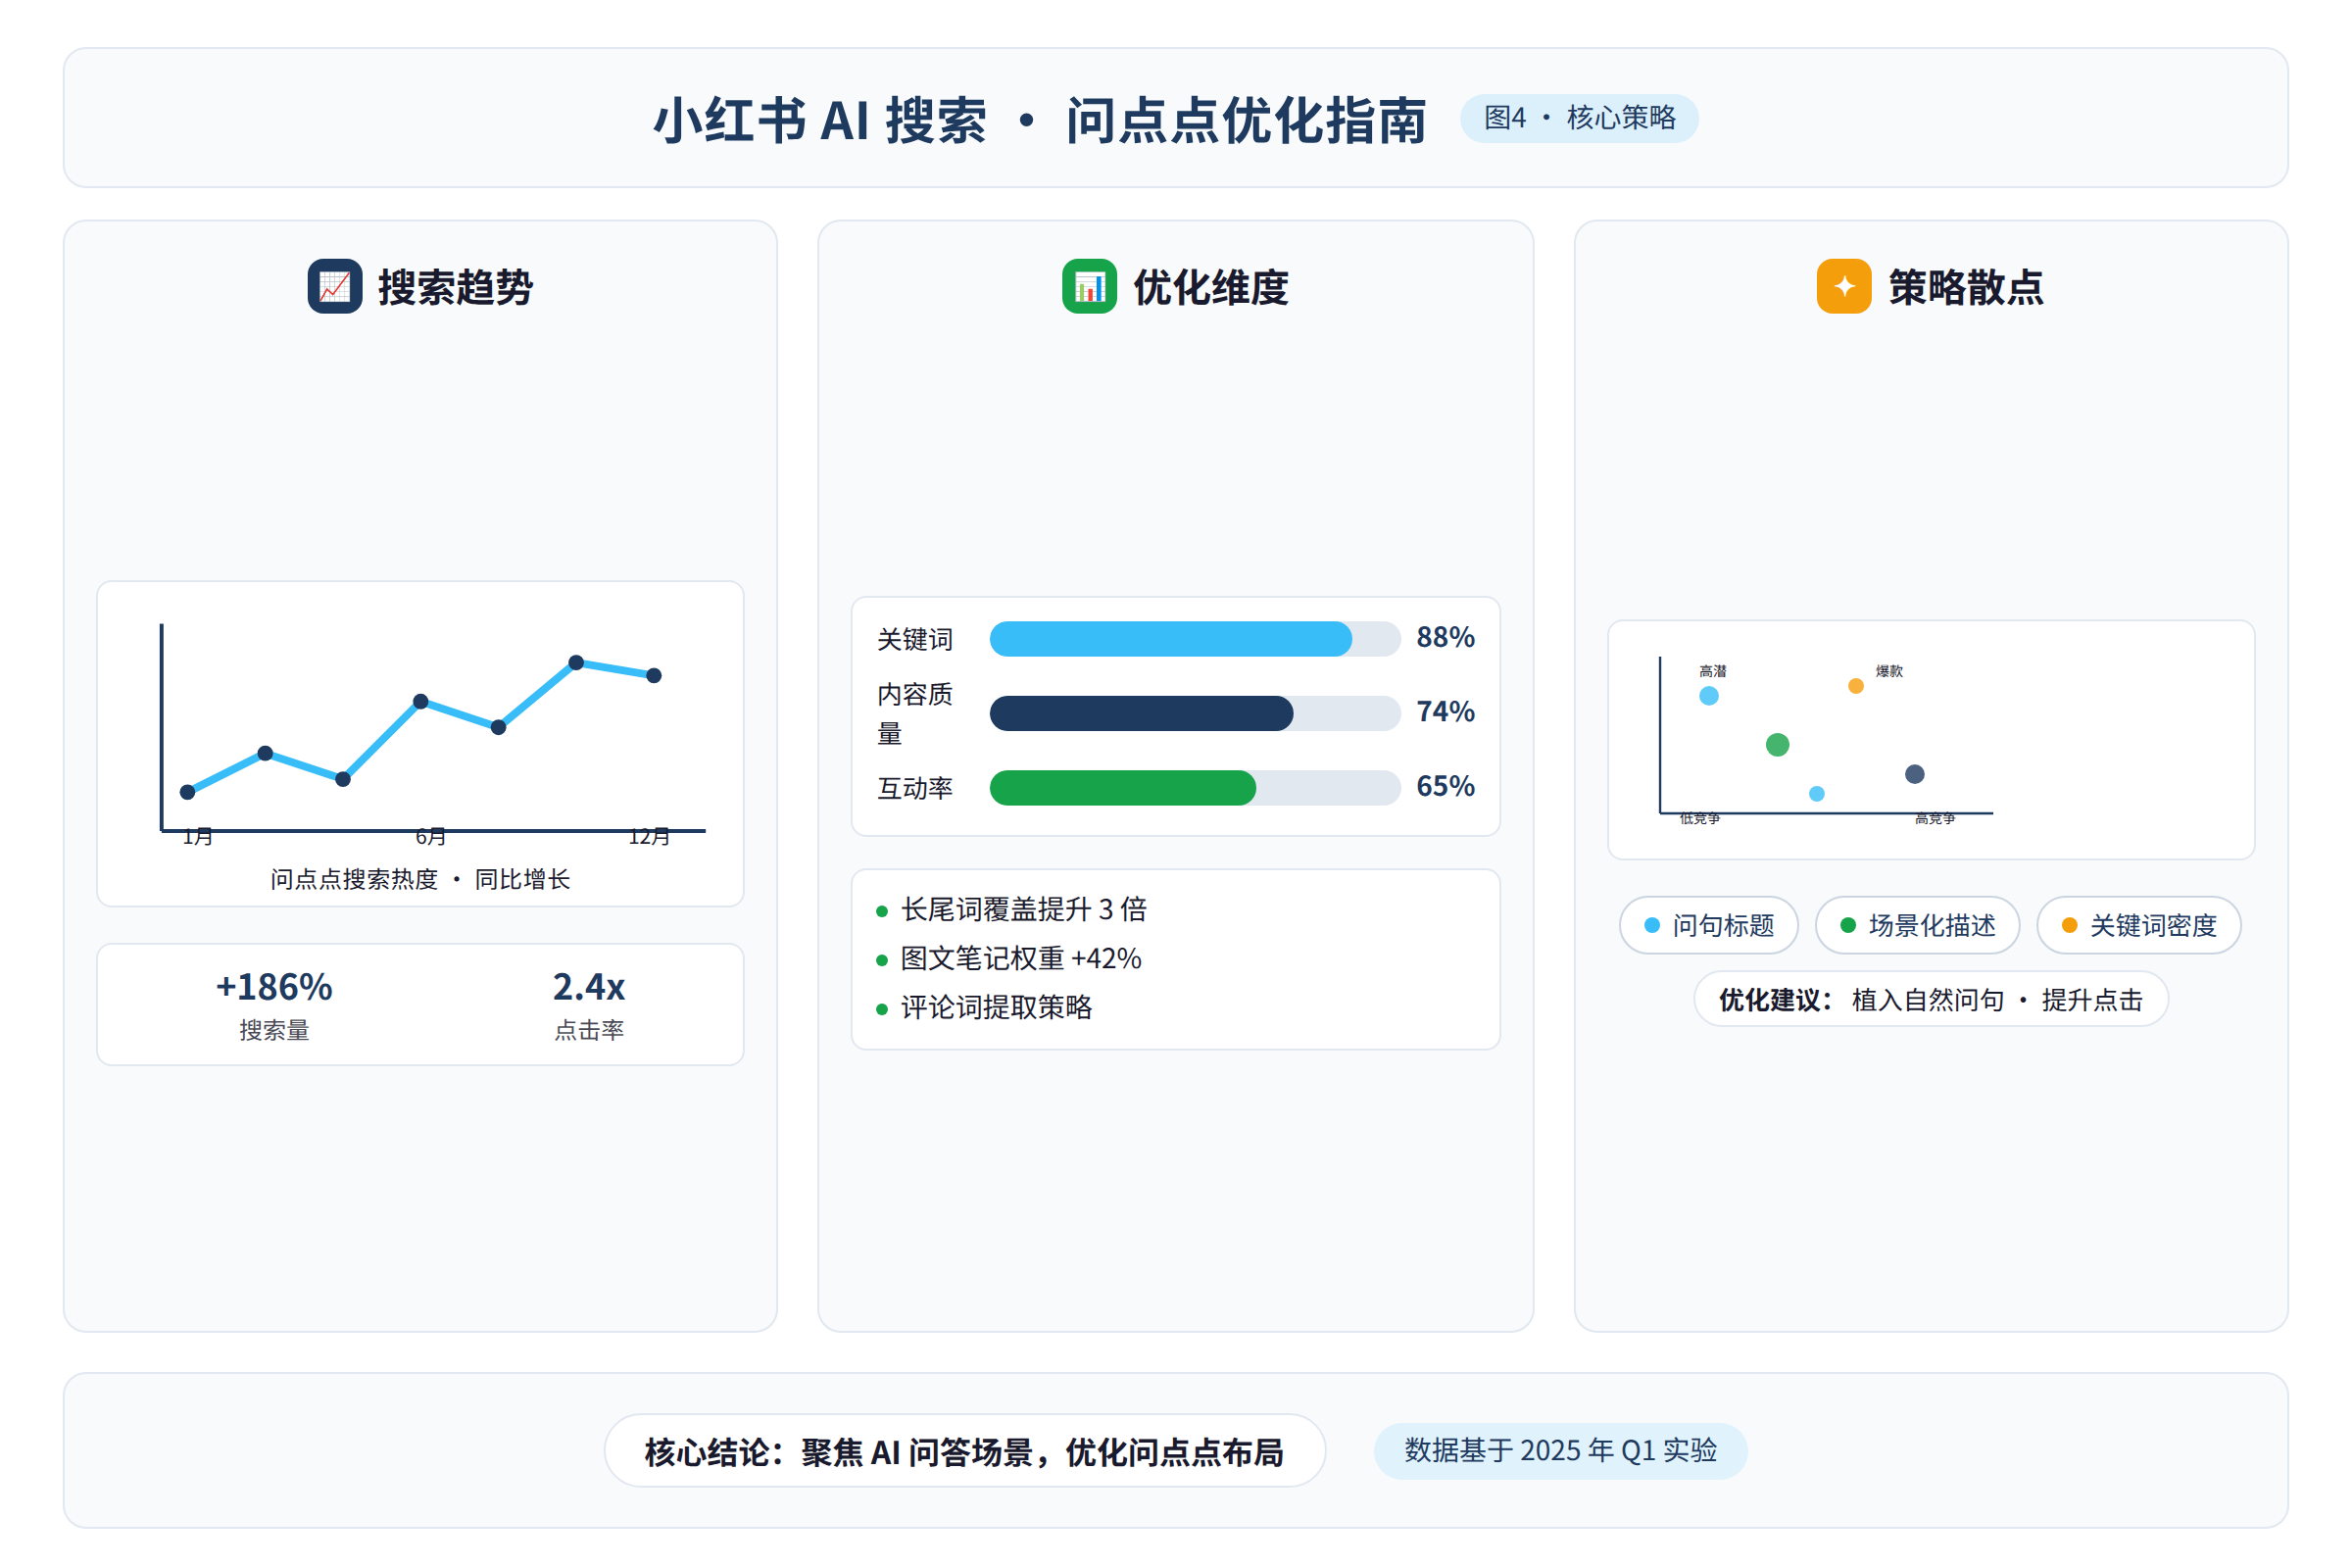Click the 优化建议 suggestion pill
Screen dimensions: 2352x1568
pyautogui.click(x=1931, y=999)
